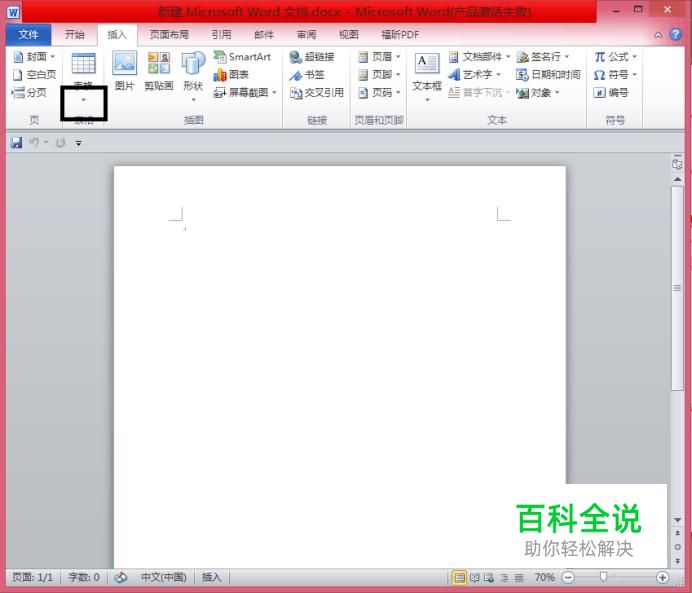
Task: Open Mailings tab (邮件)
Action: [x=264, y=35]
